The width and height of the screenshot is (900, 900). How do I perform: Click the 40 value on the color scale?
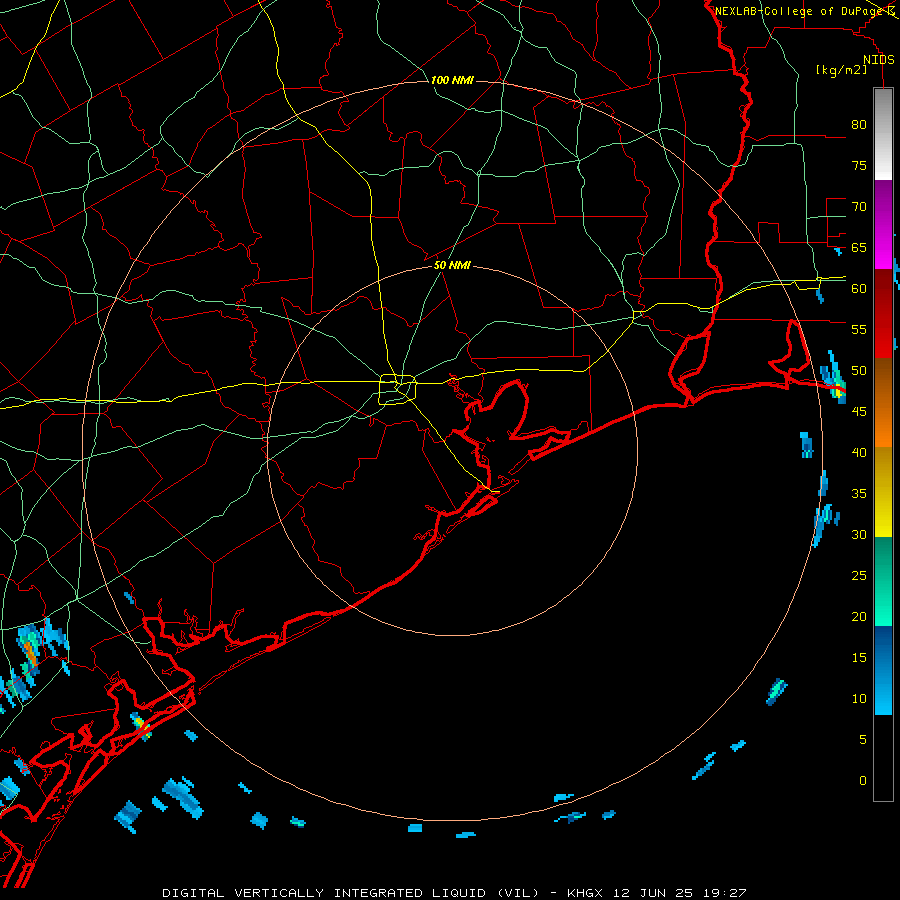859,453
